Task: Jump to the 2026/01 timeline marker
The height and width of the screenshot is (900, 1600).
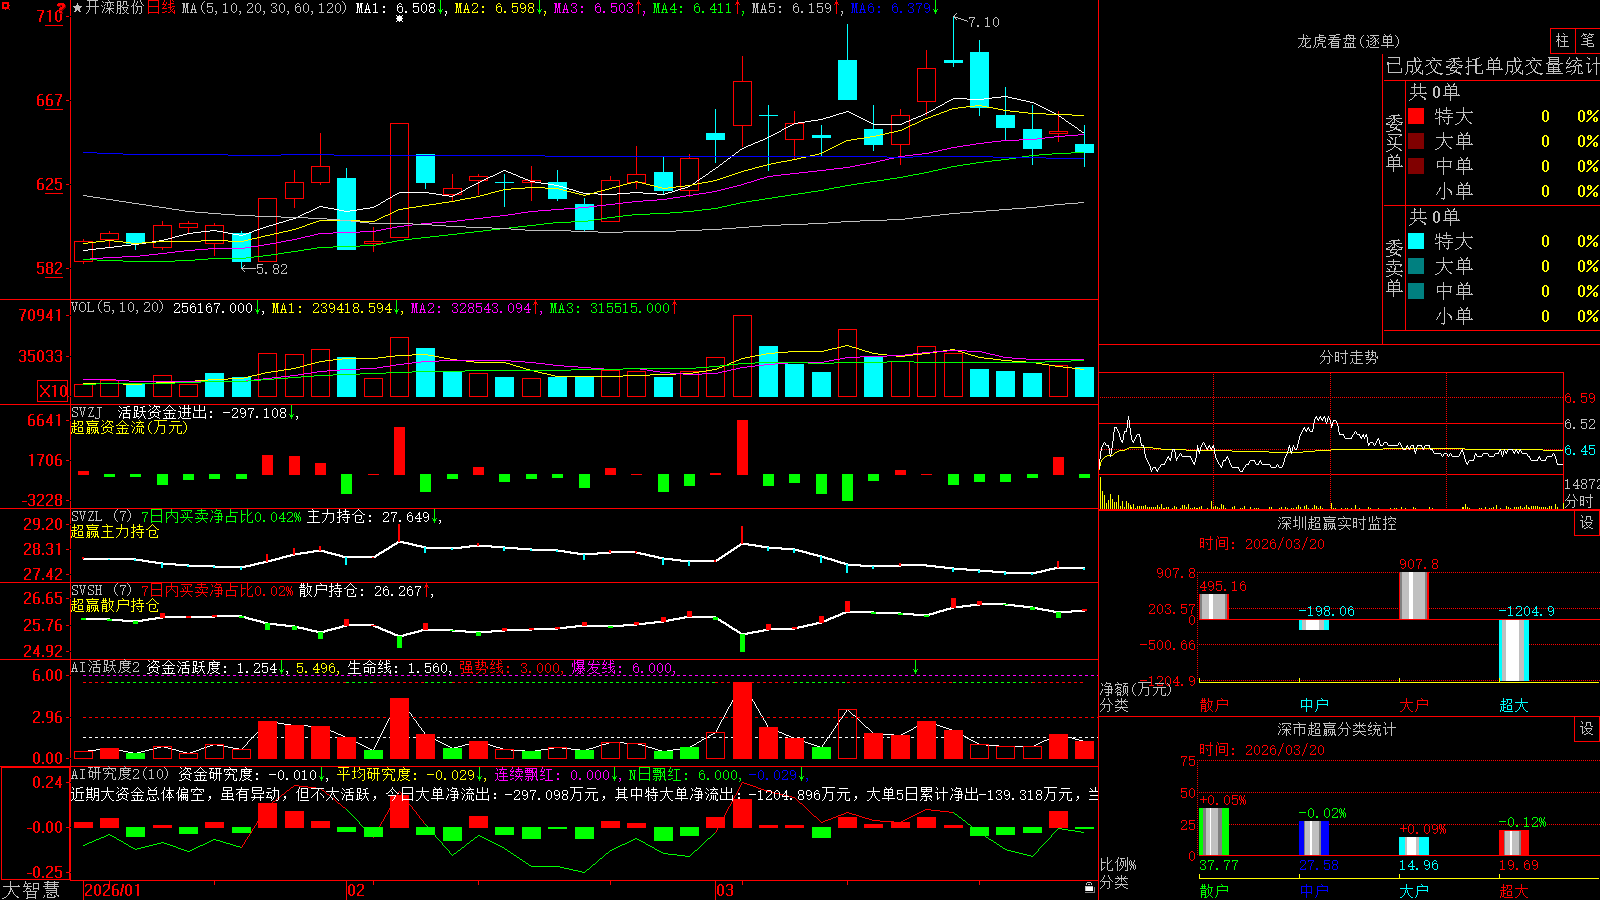Action: click(113, 890)
